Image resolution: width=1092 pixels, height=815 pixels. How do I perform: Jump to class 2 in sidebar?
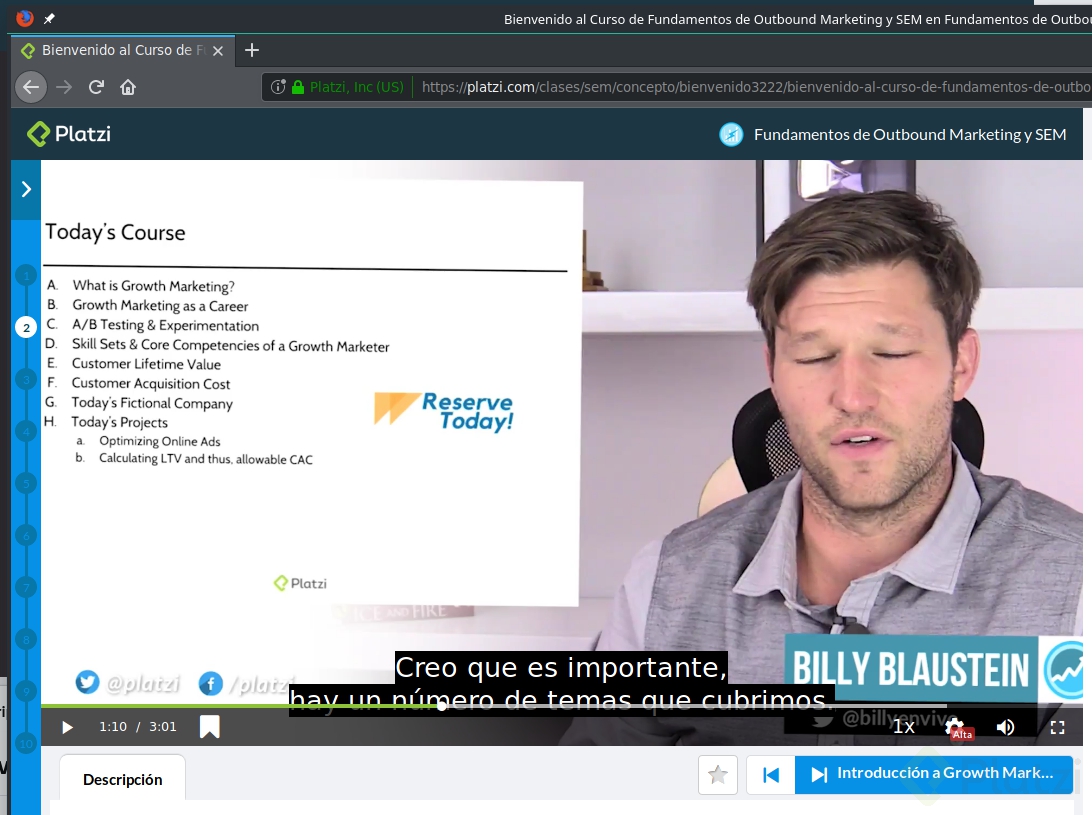[x=26, y=327]
